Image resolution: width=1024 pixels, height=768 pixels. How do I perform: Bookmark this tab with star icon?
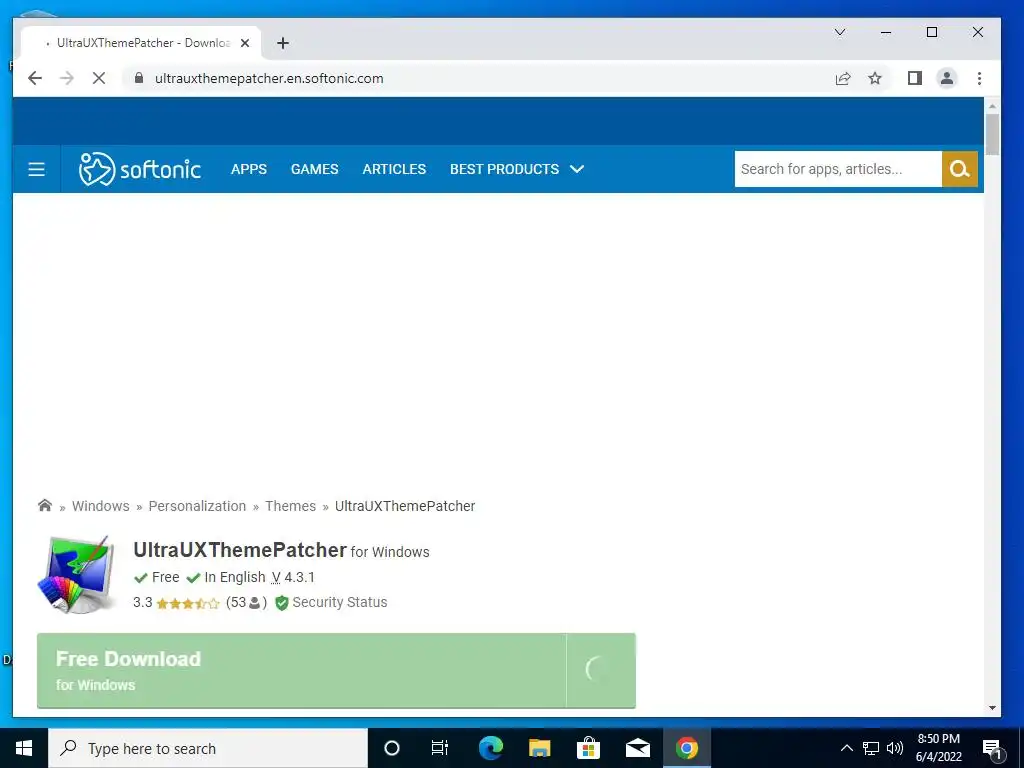tap(875, 78)
